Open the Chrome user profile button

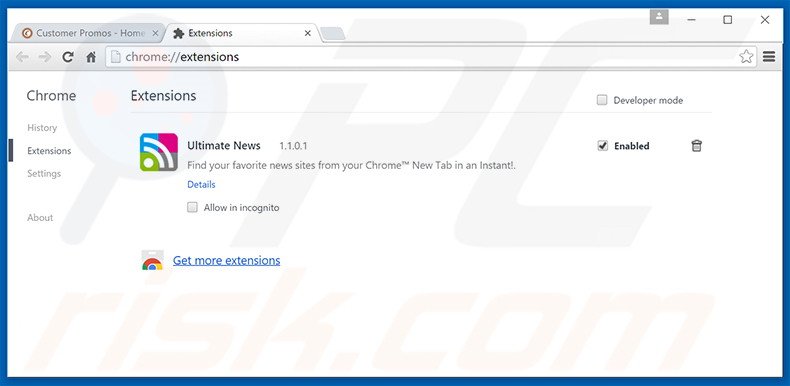659,17
